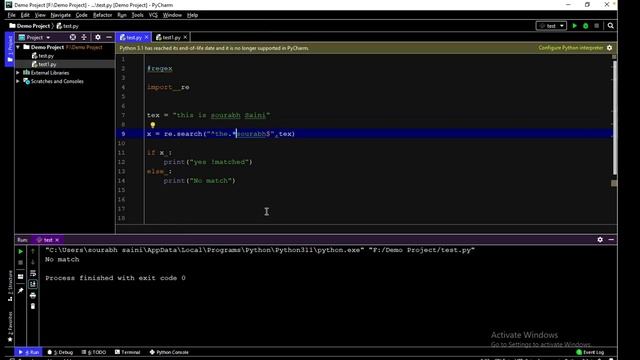Image resolution: width=640 pixels, height=360 pixels.
Task: Click Demo Project breadcrumb in navigation bar
Action: tap(29, 26)
